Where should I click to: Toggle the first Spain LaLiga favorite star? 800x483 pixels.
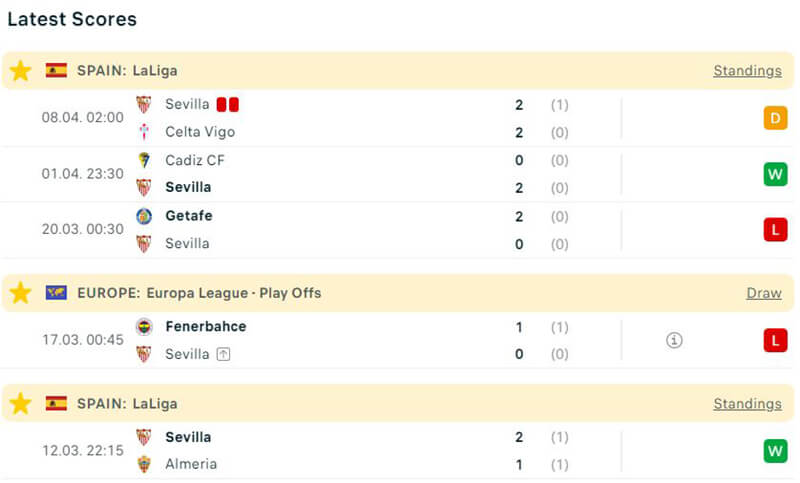click(x=21, y=71)
